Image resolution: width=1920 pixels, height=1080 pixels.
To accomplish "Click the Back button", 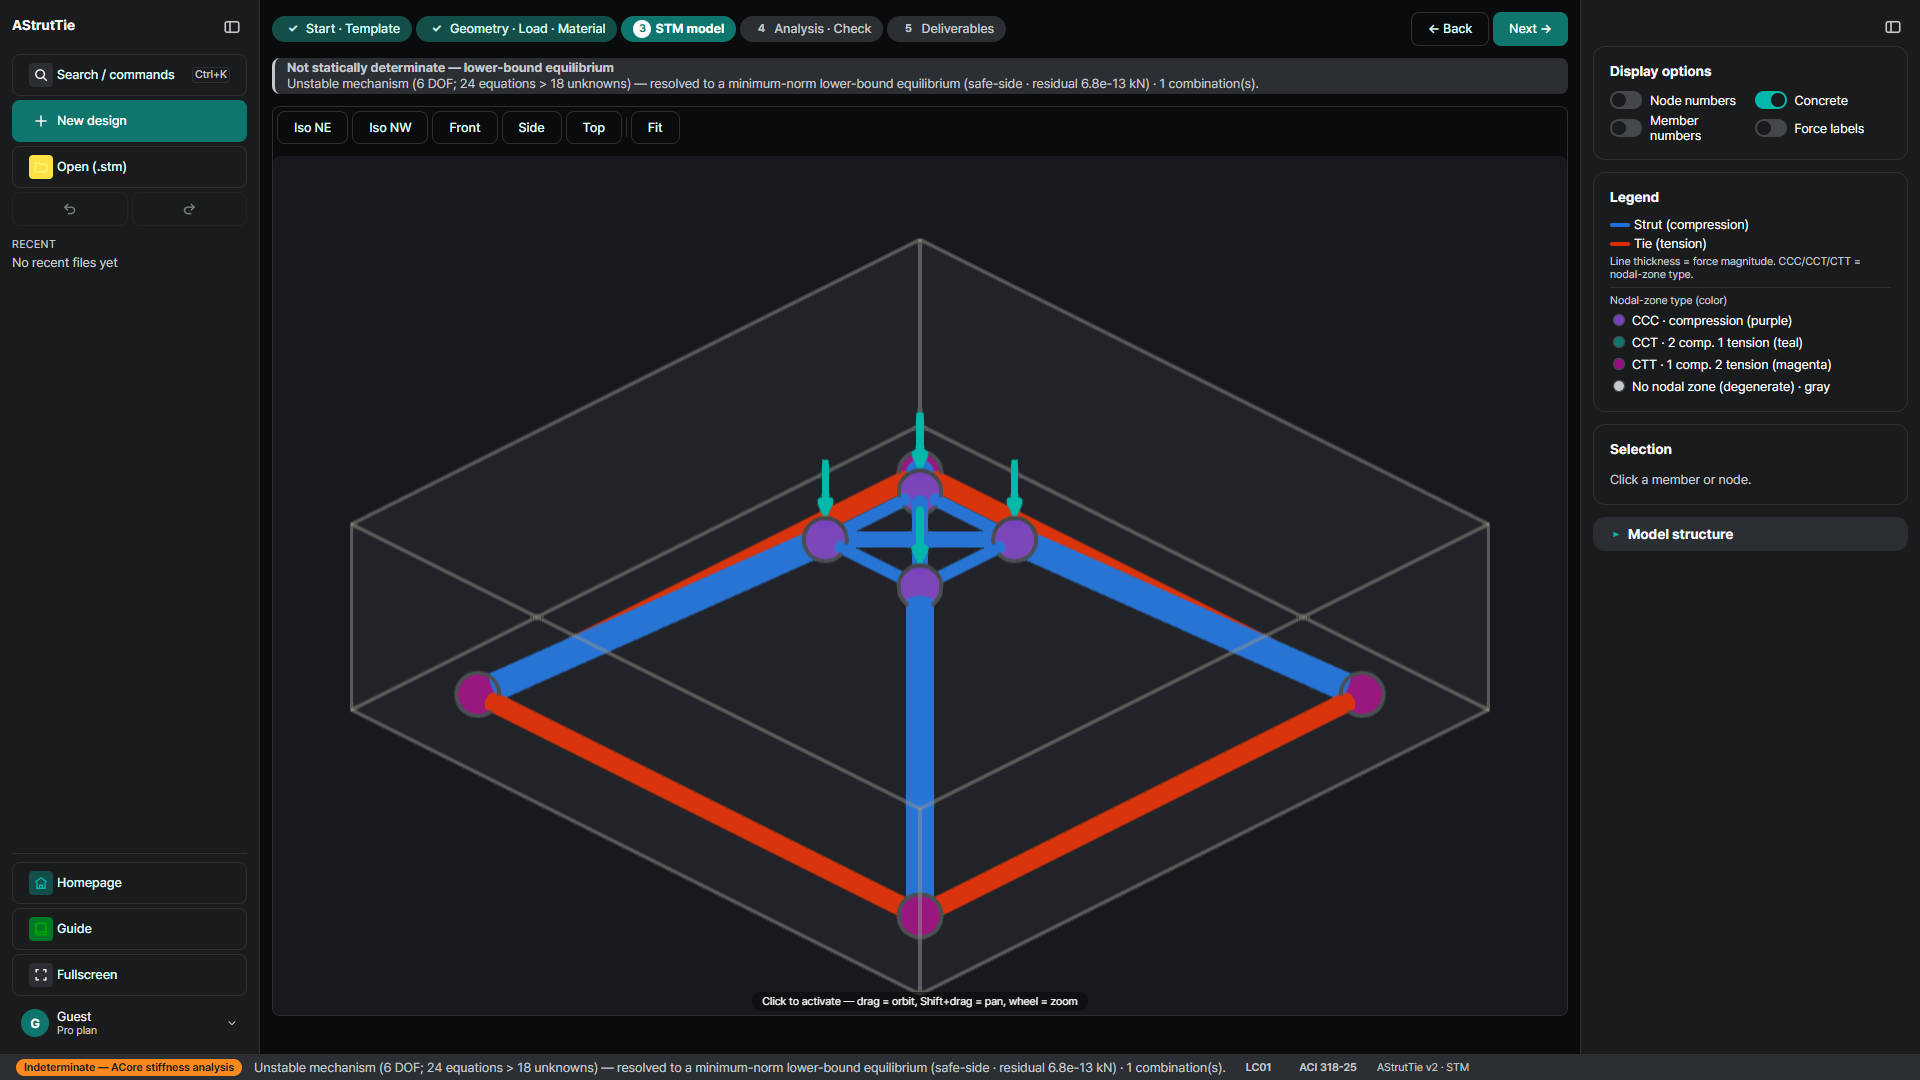I will coord(1450,29).
